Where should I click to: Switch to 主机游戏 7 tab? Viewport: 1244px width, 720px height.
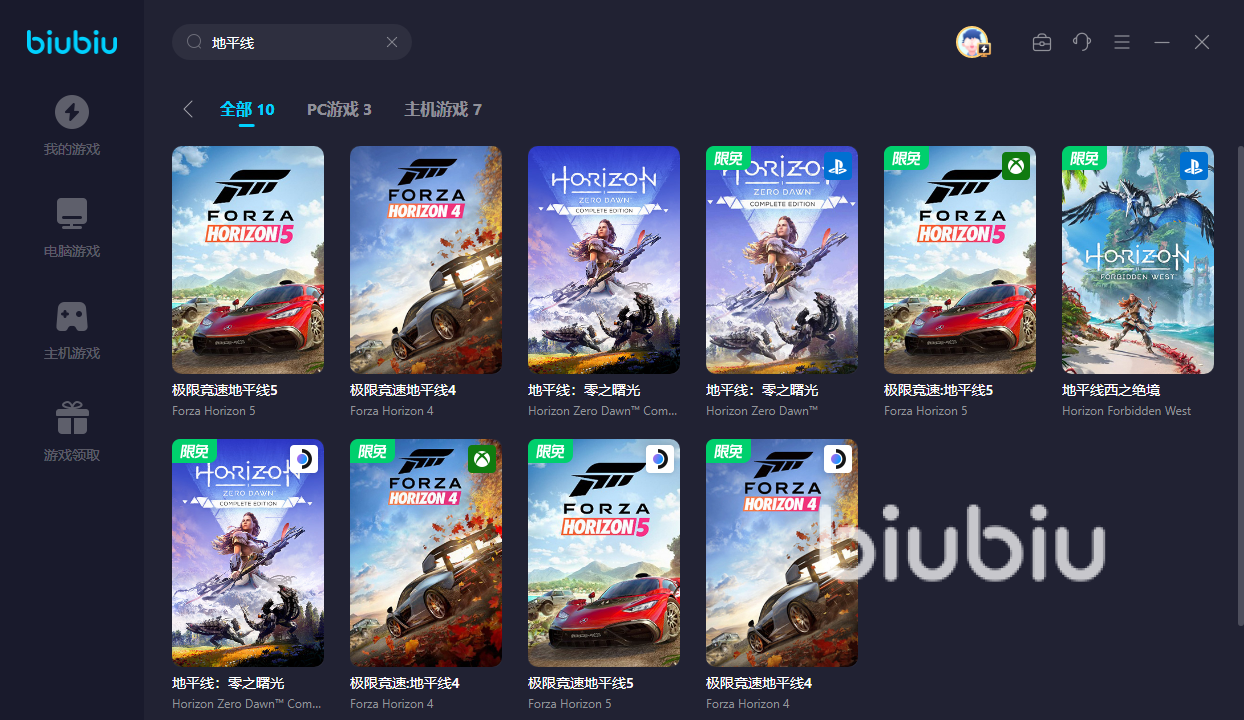point(443,109)
